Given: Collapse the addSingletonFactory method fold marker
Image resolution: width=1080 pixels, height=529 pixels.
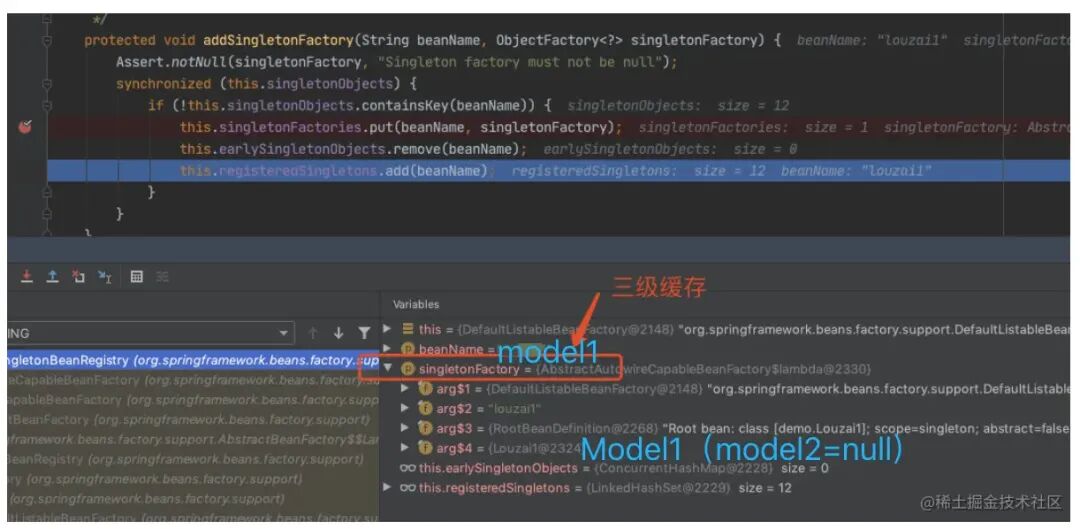Looking at the screenshot, I should click(x=46, y=41).
